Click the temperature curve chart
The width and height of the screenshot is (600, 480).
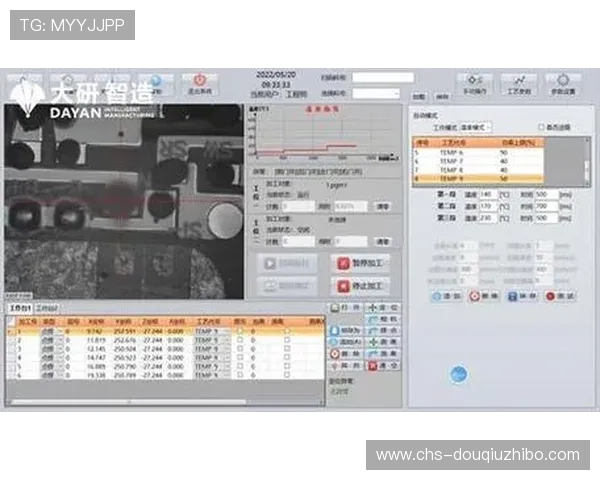pyautogui.click(x=324, y=132)
